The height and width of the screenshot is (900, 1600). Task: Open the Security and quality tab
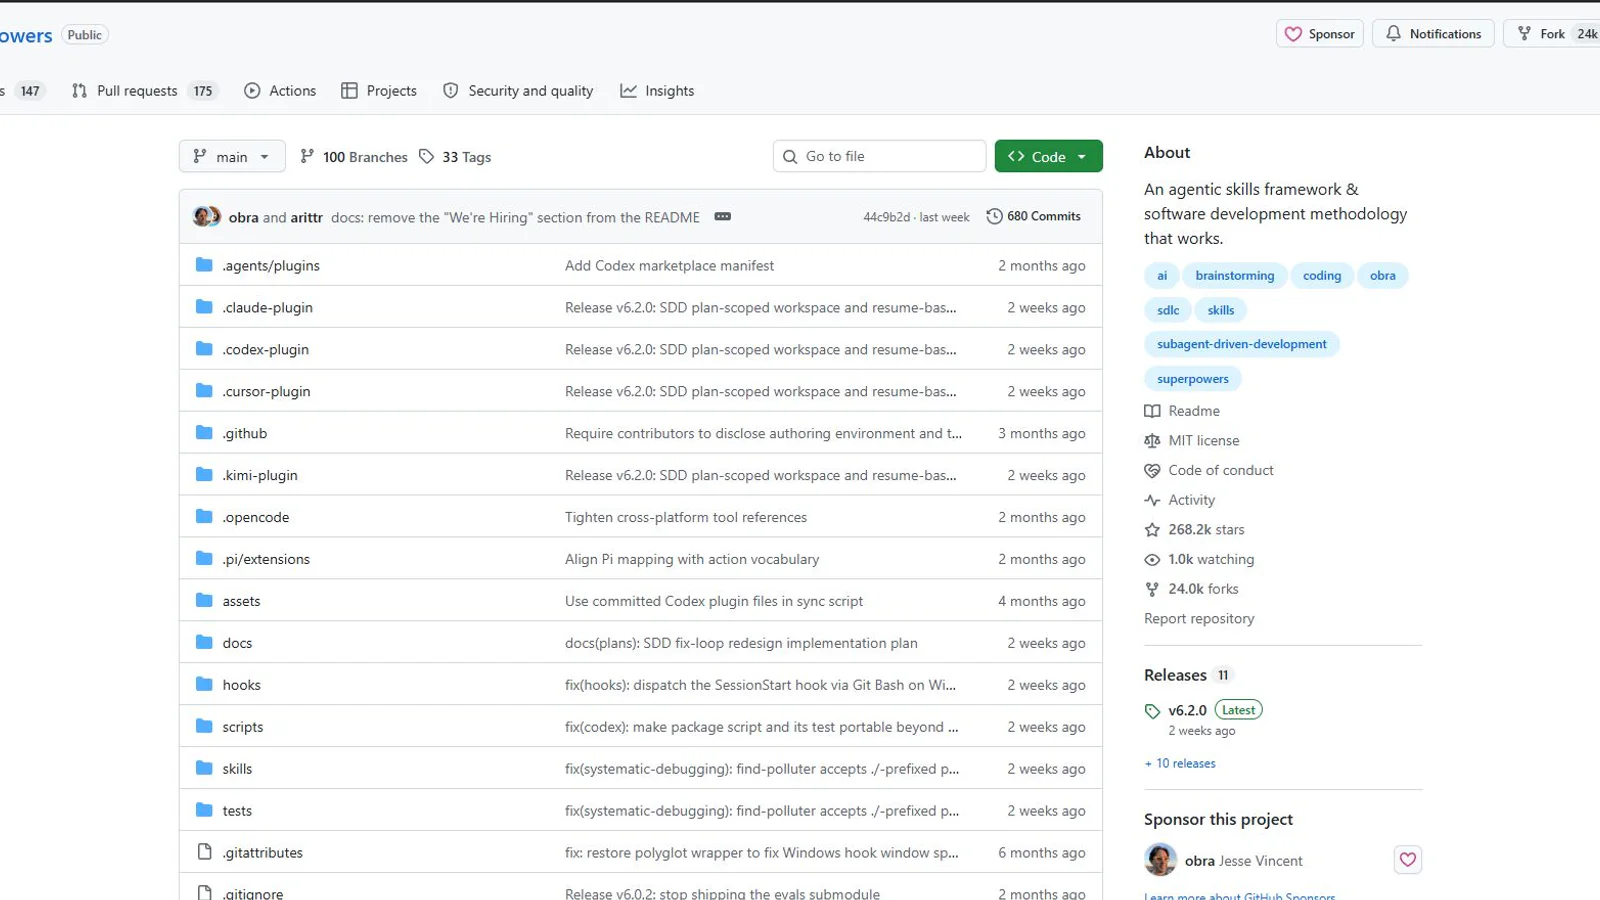(518, 91)
